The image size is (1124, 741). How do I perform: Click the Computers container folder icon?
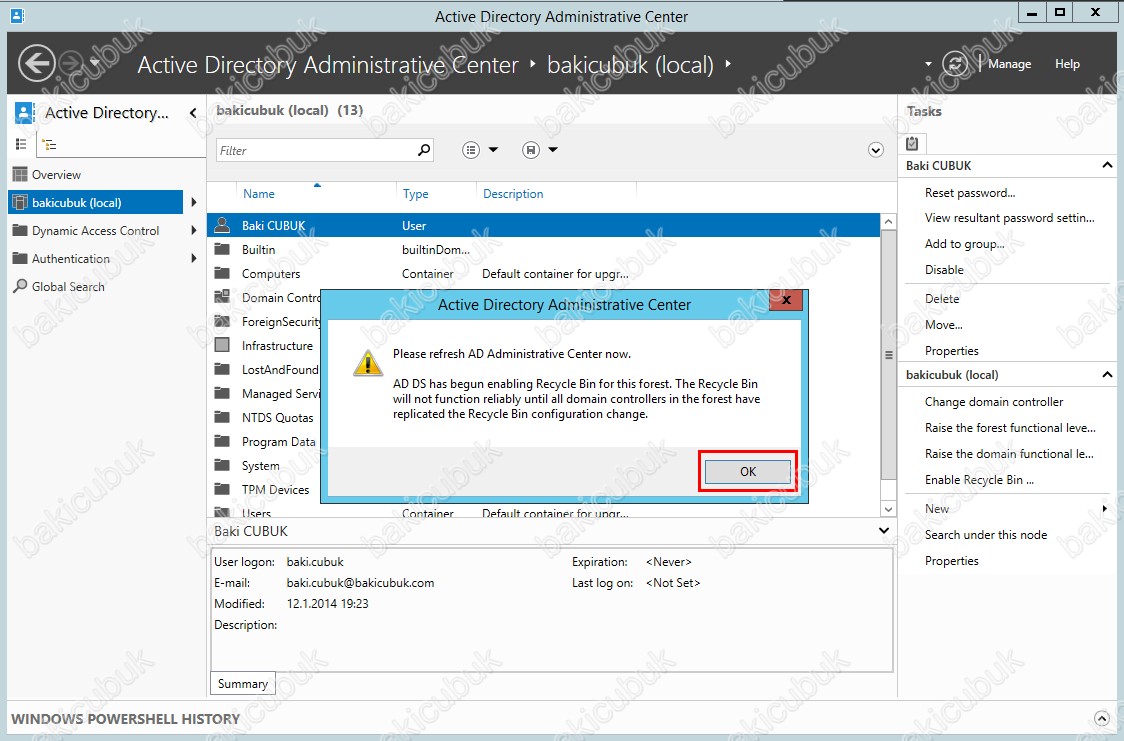tap(222, 273)
